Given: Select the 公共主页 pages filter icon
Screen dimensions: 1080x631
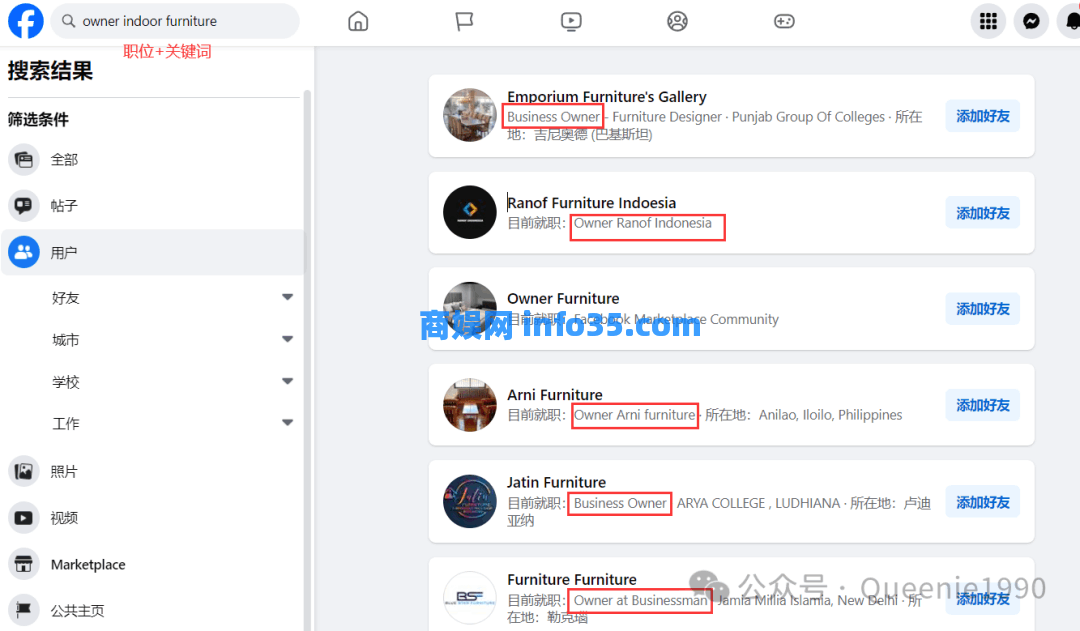Looking at the screenshot, I should (23, 610).
